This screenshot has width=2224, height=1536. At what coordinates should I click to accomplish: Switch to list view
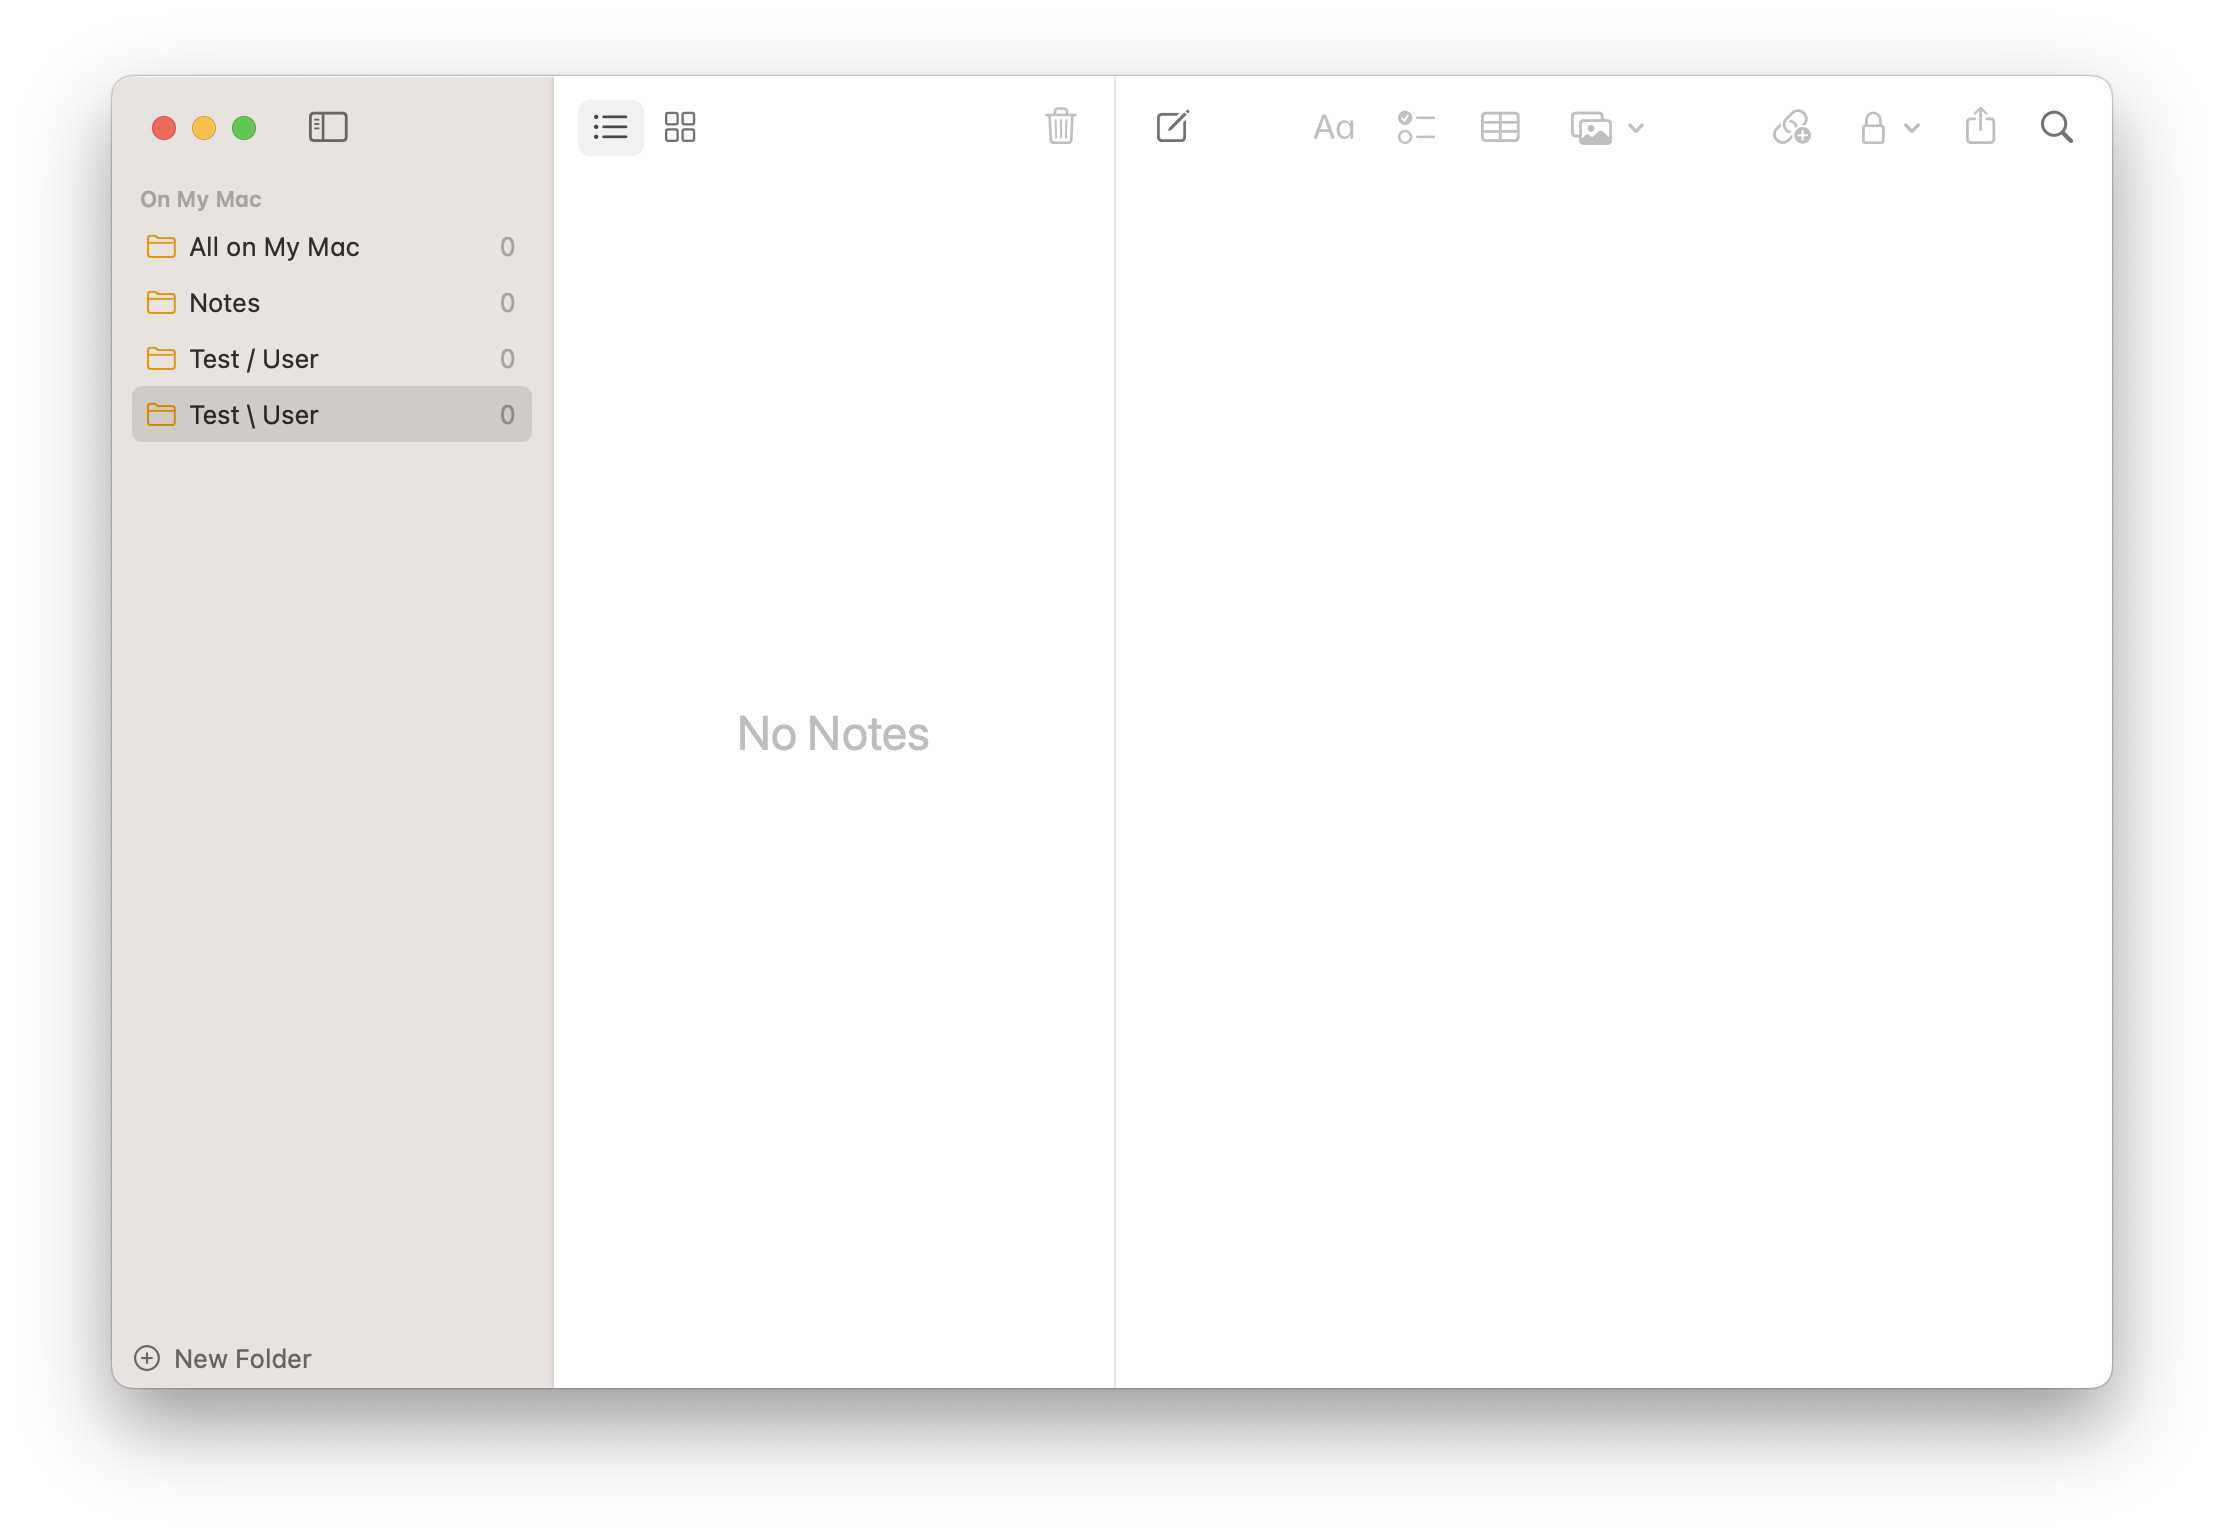(x=610, y=127)
